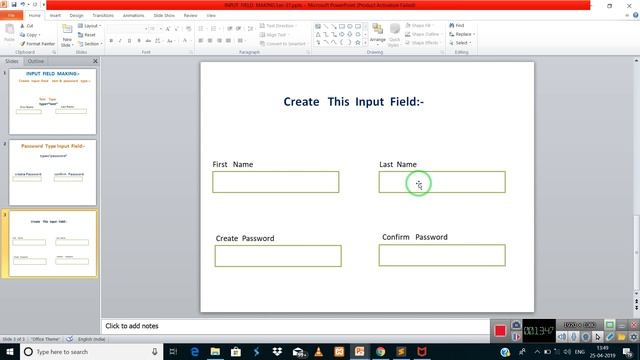Screen dimensions: 640x360
Task: Click the recorder settings gear icon
Action: pos(633,337)
